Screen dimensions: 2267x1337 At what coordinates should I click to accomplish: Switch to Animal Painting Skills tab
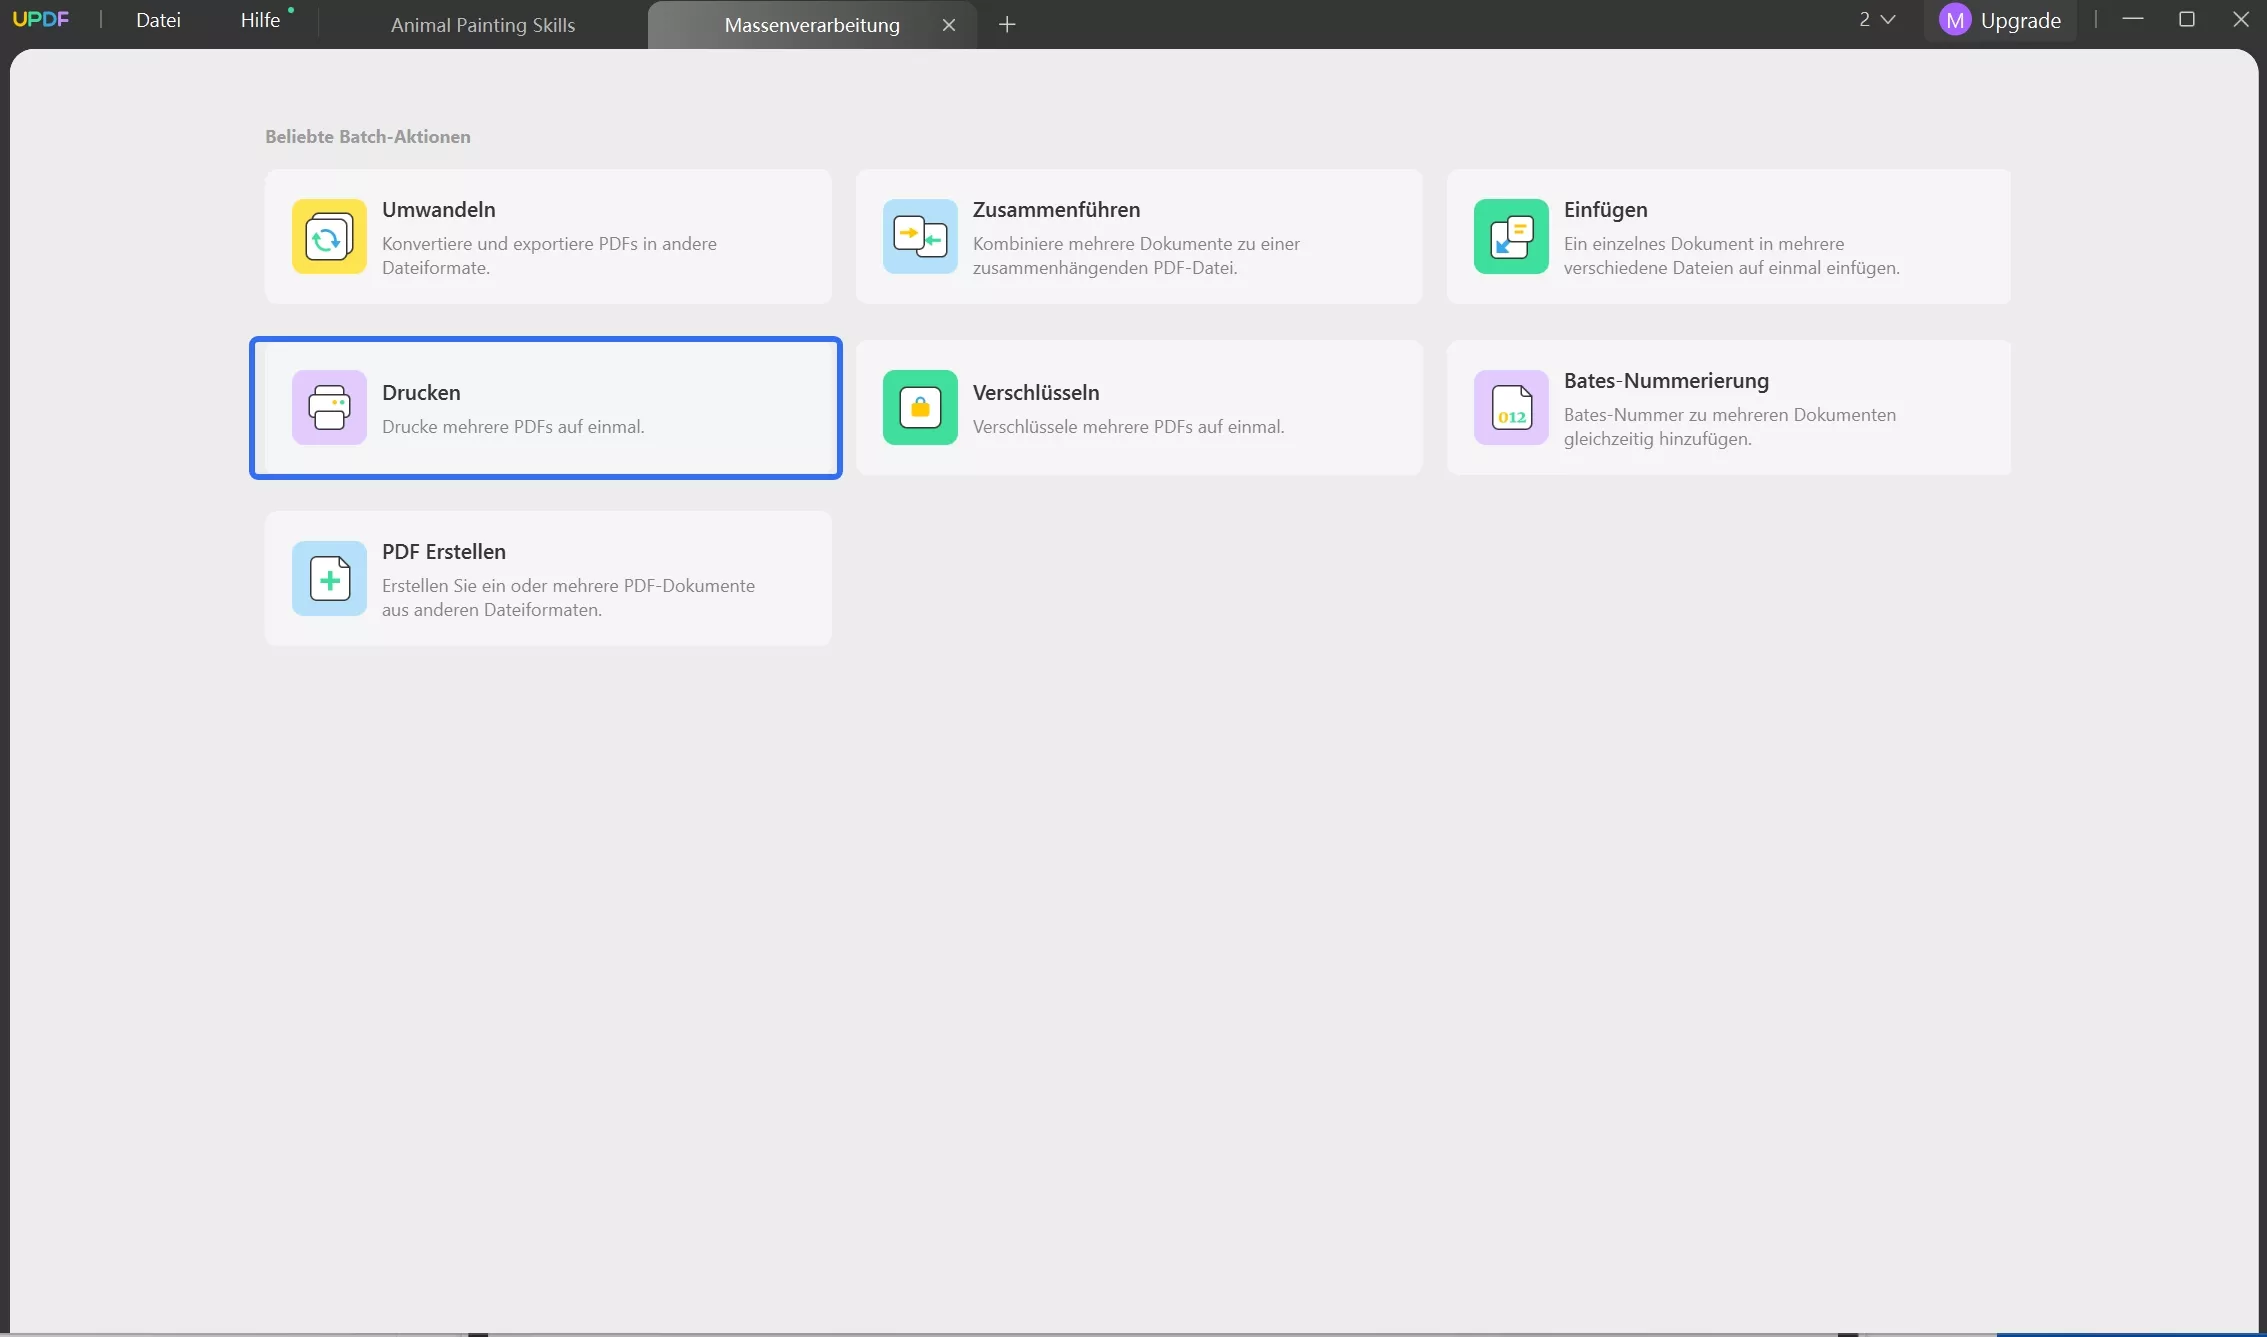pos(483,25)
